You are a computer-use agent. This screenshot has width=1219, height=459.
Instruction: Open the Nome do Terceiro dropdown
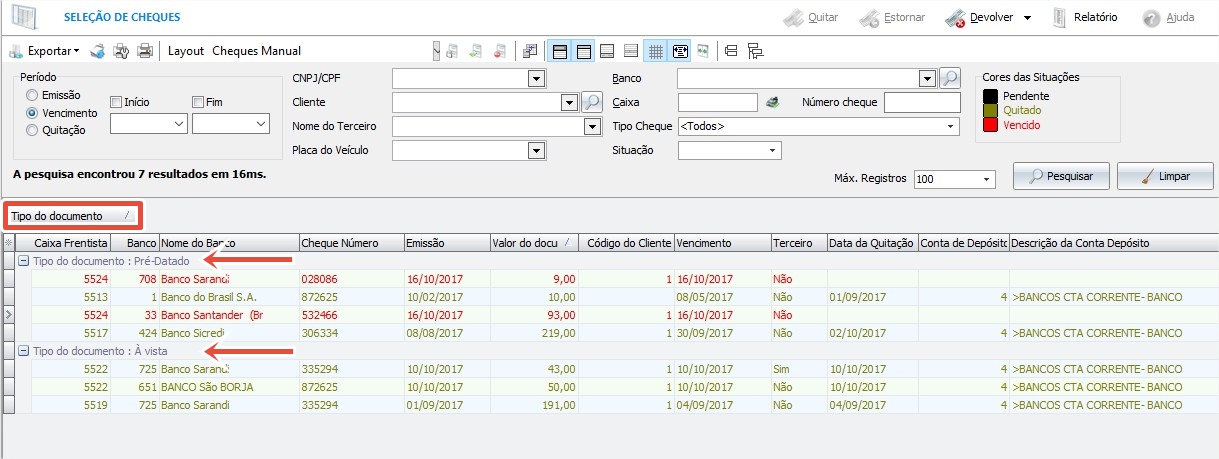tap(590, 126)
